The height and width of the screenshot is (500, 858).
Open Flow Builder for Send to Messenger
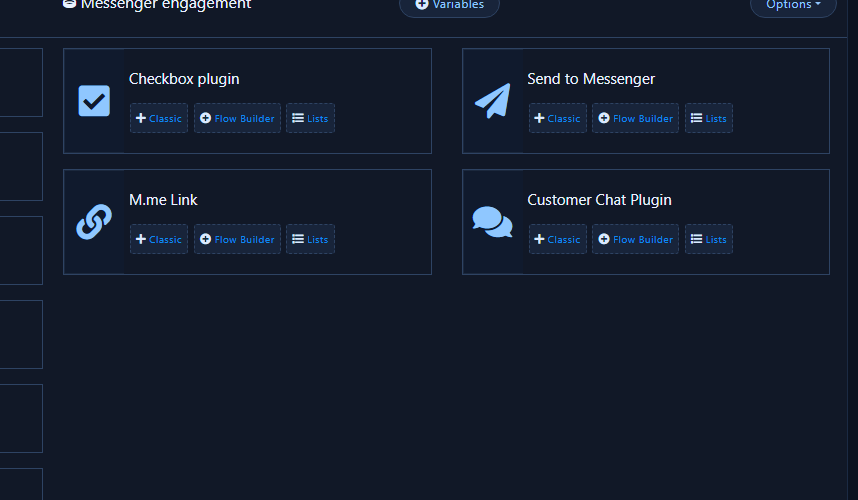635,118
